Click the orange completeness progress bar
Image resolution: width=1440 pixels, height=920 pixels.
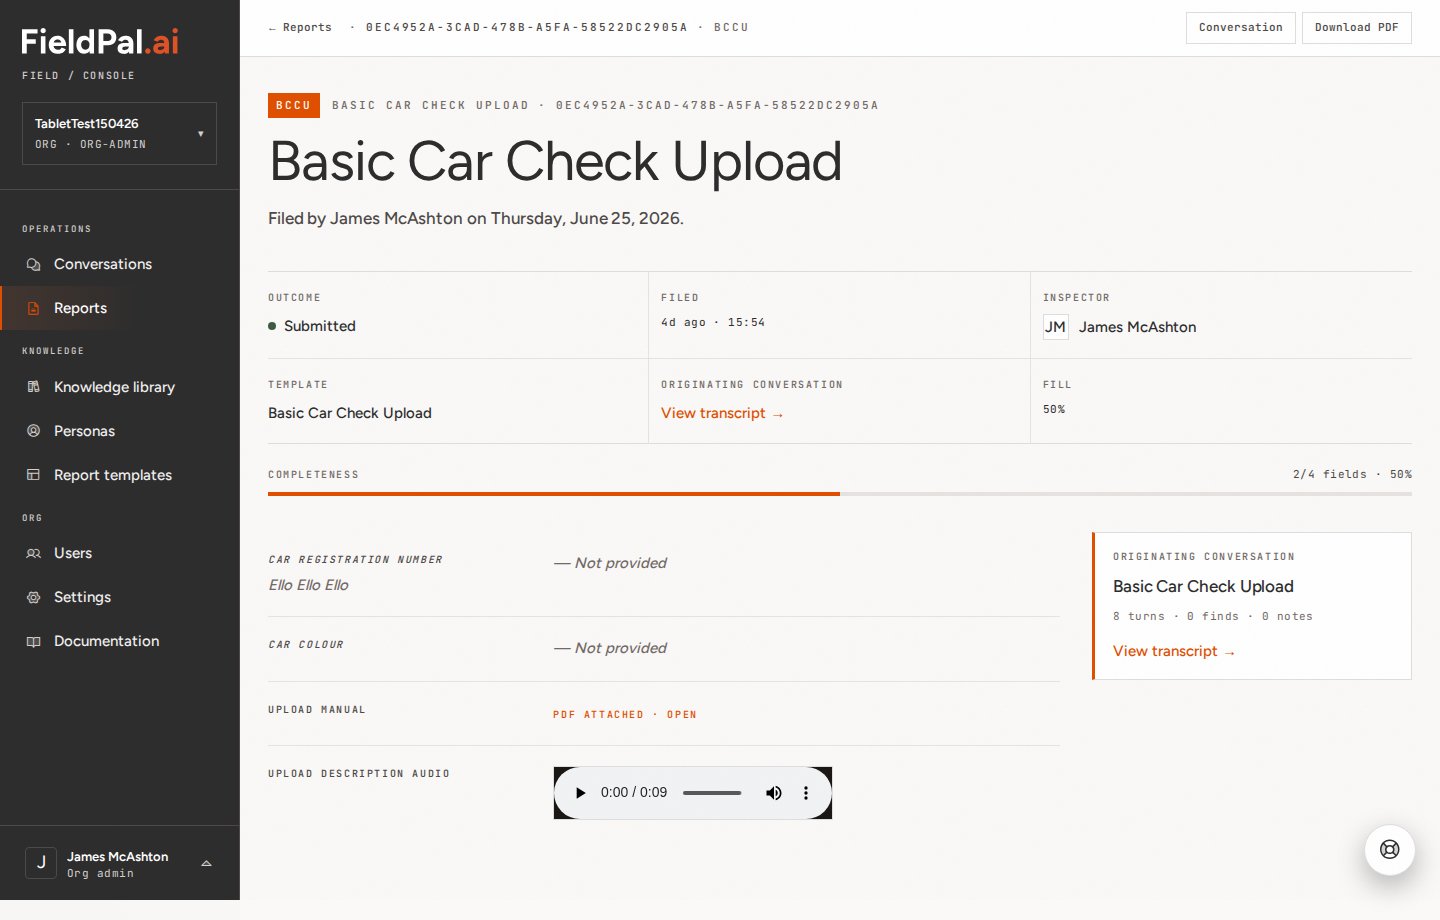(x=554, y=494)
